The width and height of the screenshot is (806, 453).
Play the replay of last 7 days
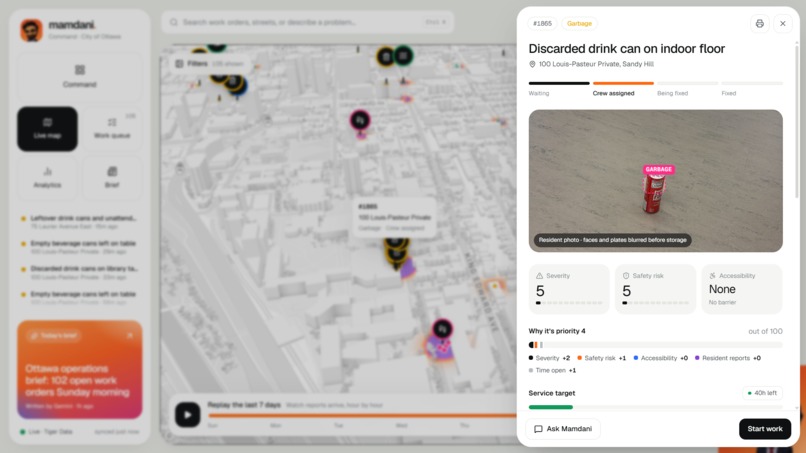pos(188,414)
